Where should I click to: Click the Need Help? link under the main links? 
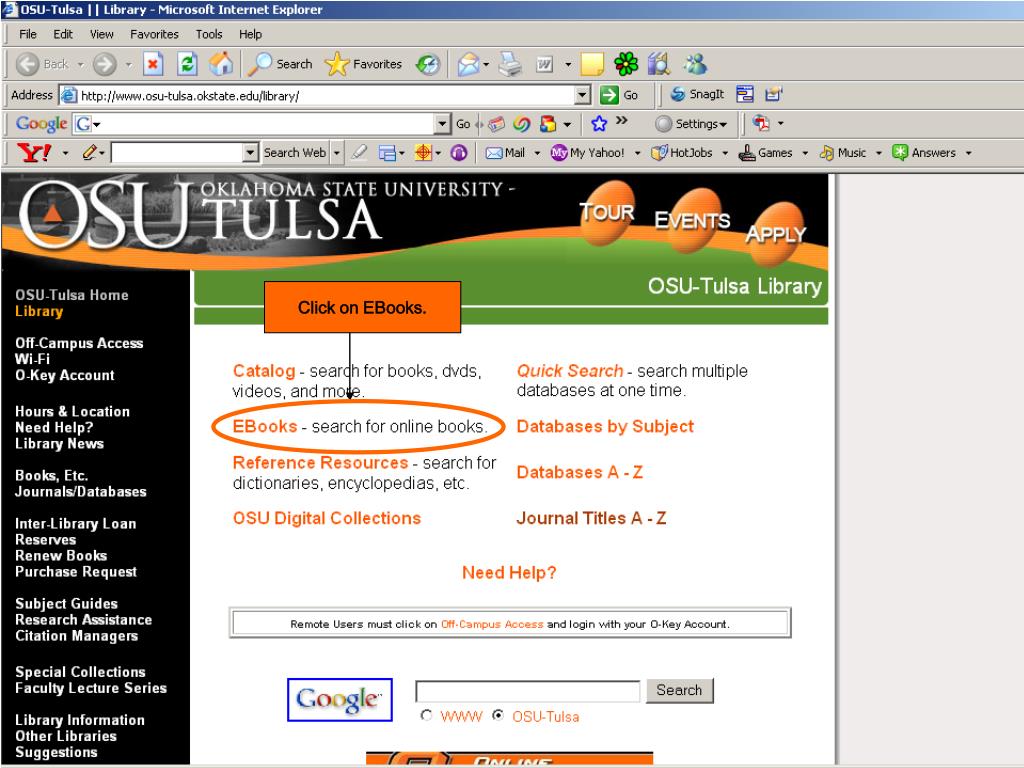coord(509,573)
